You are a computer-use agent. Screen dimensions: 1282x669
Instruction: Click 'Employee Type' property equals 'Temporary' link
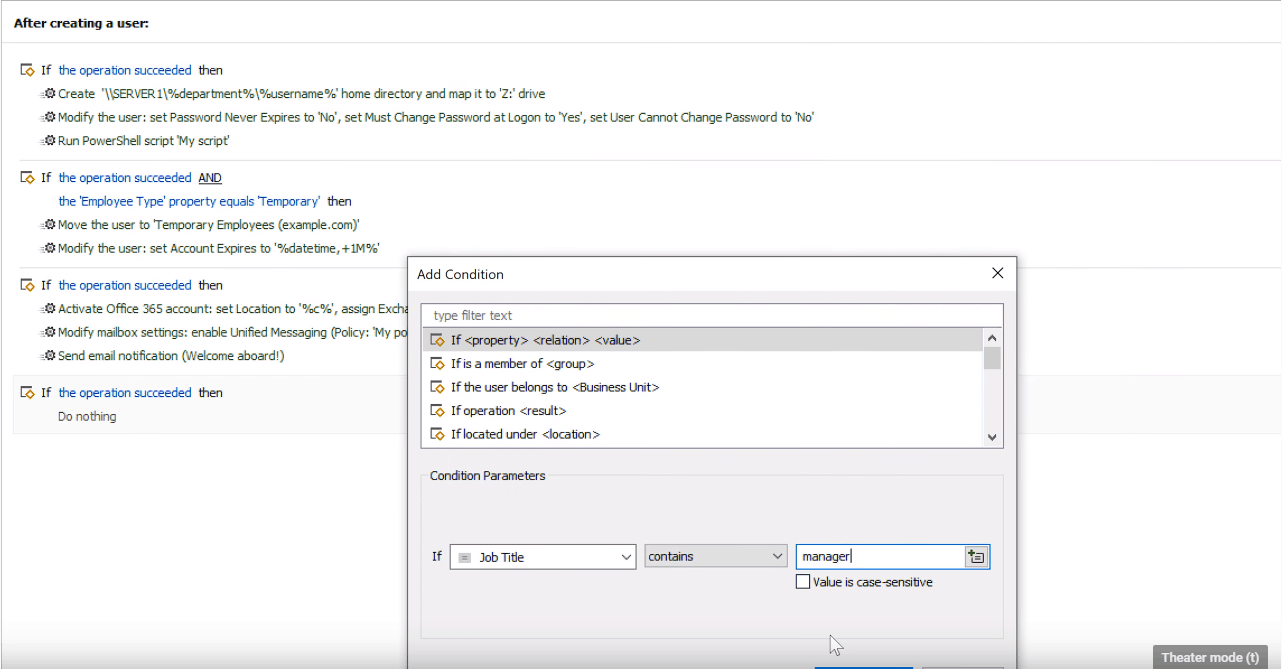click(189, 201)
